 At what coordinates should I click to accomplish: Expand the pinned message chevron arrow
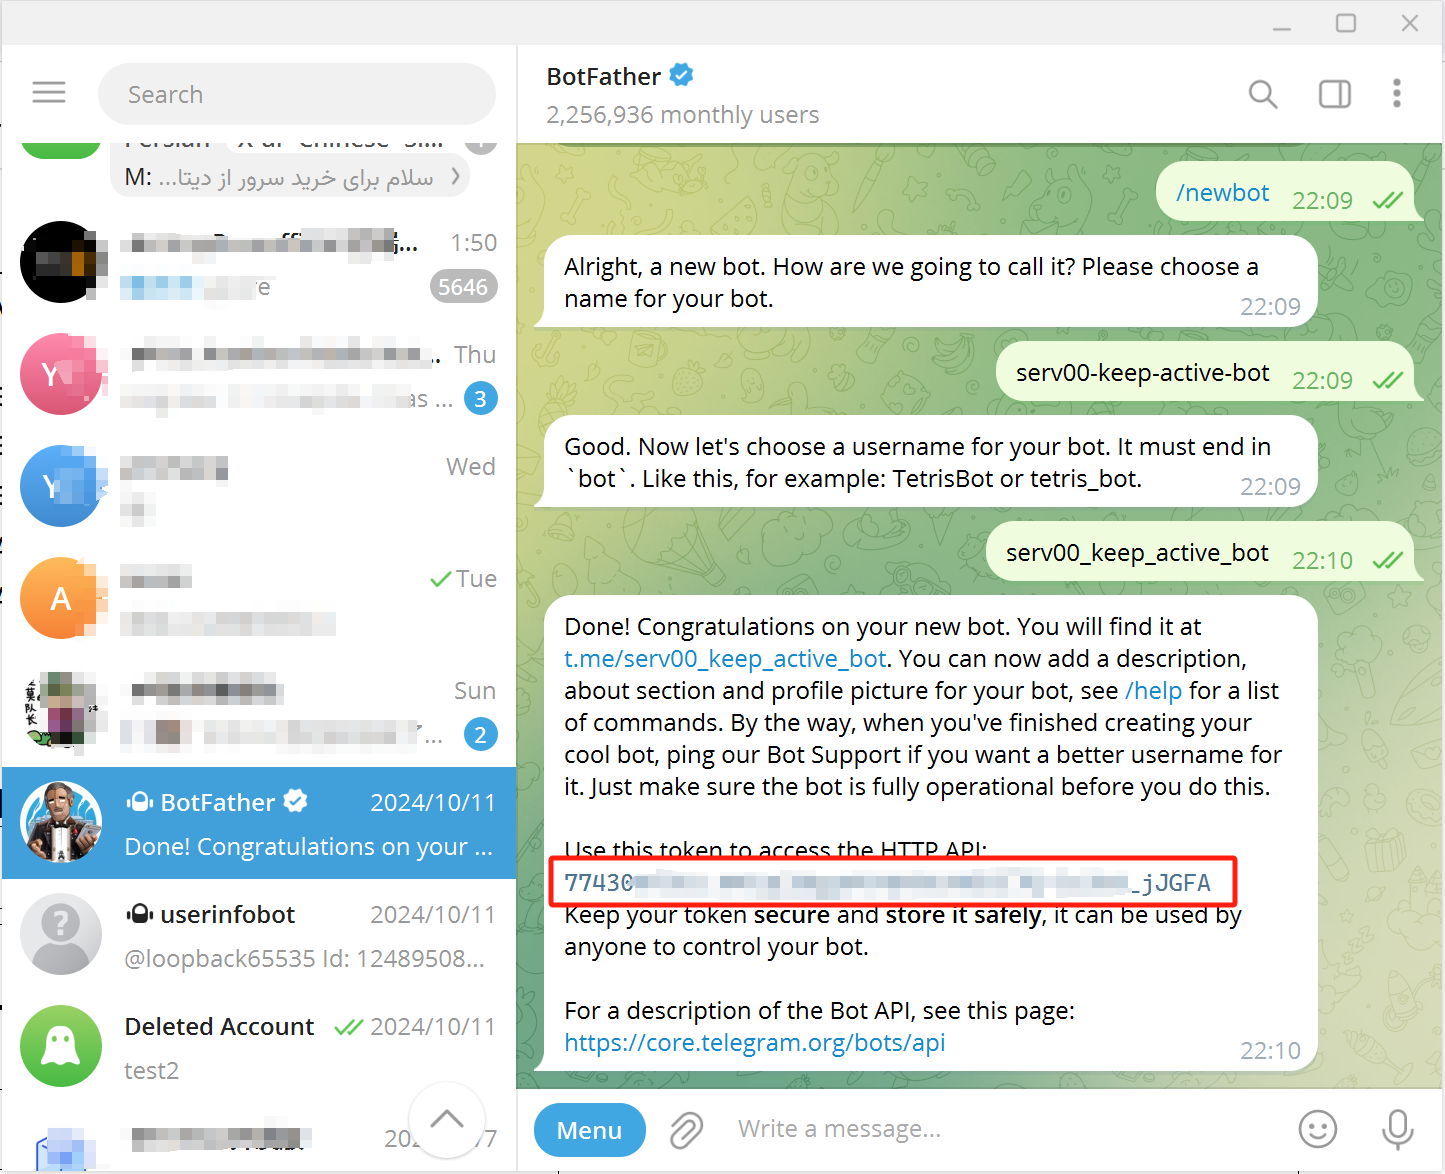coord(457,176)
